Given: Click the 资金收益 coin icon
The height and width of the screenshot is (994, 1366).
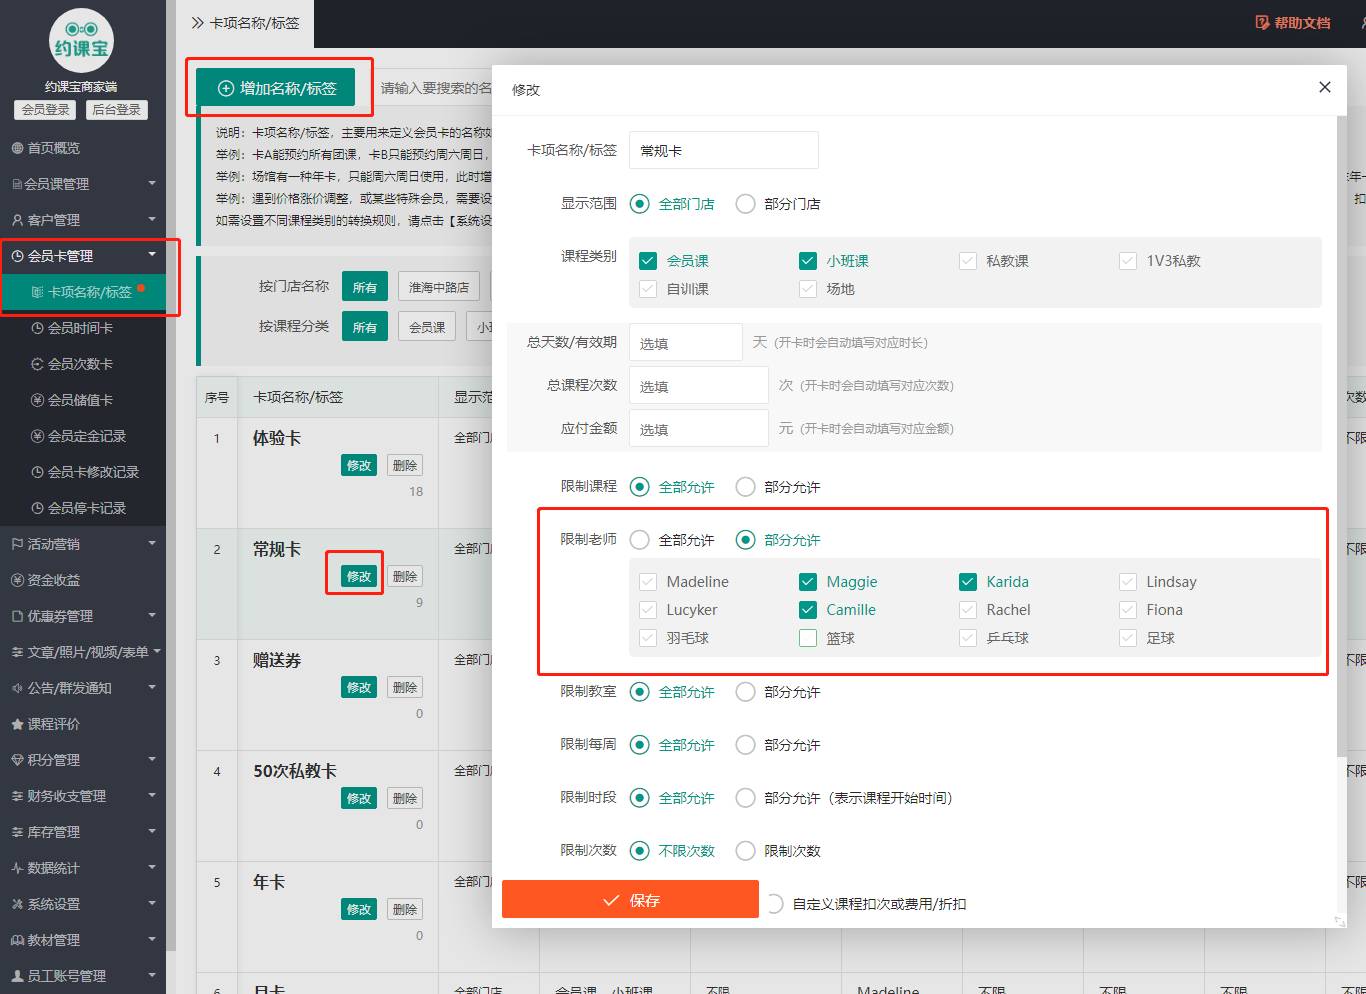Looking at the screenshot, I should 17,580.
